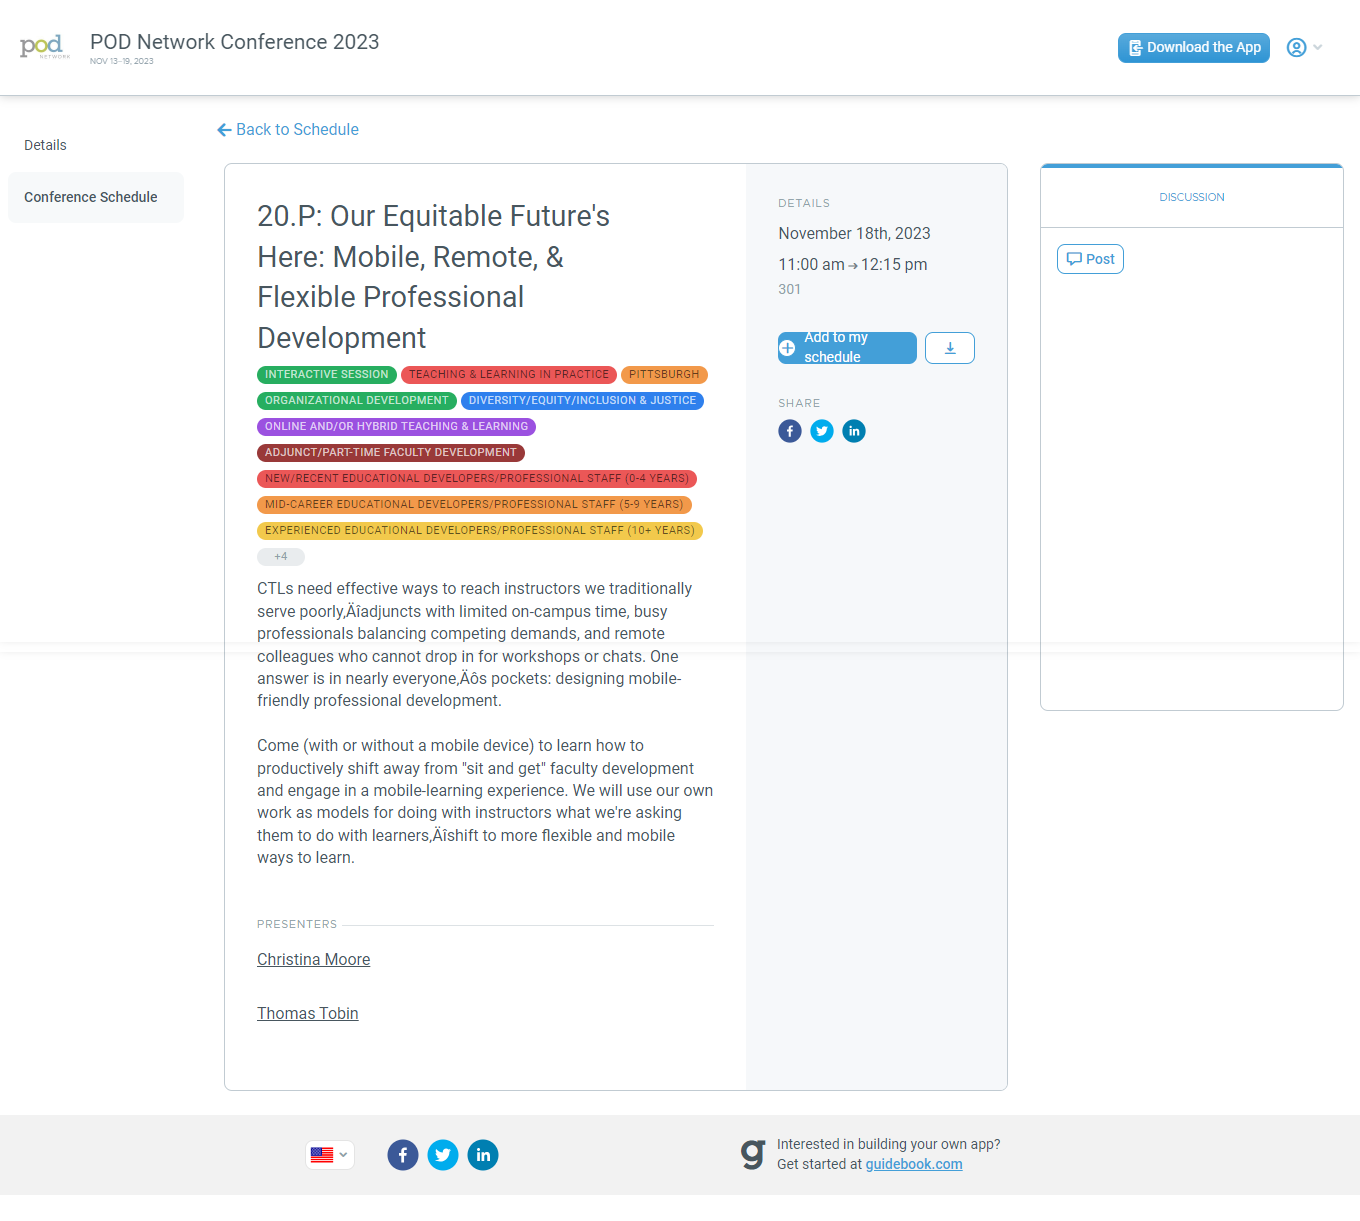Open the footer LinkedIn icon

coord(483,1155)
